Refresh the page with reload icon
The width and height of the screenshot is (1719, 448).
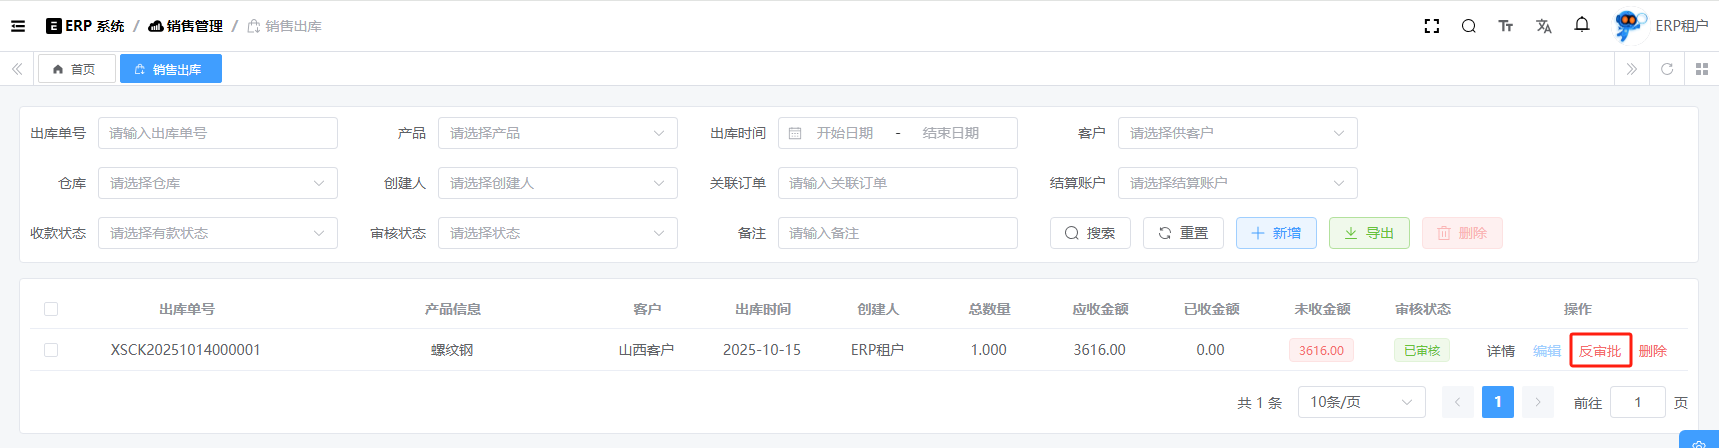click(x=1666, y=69)
